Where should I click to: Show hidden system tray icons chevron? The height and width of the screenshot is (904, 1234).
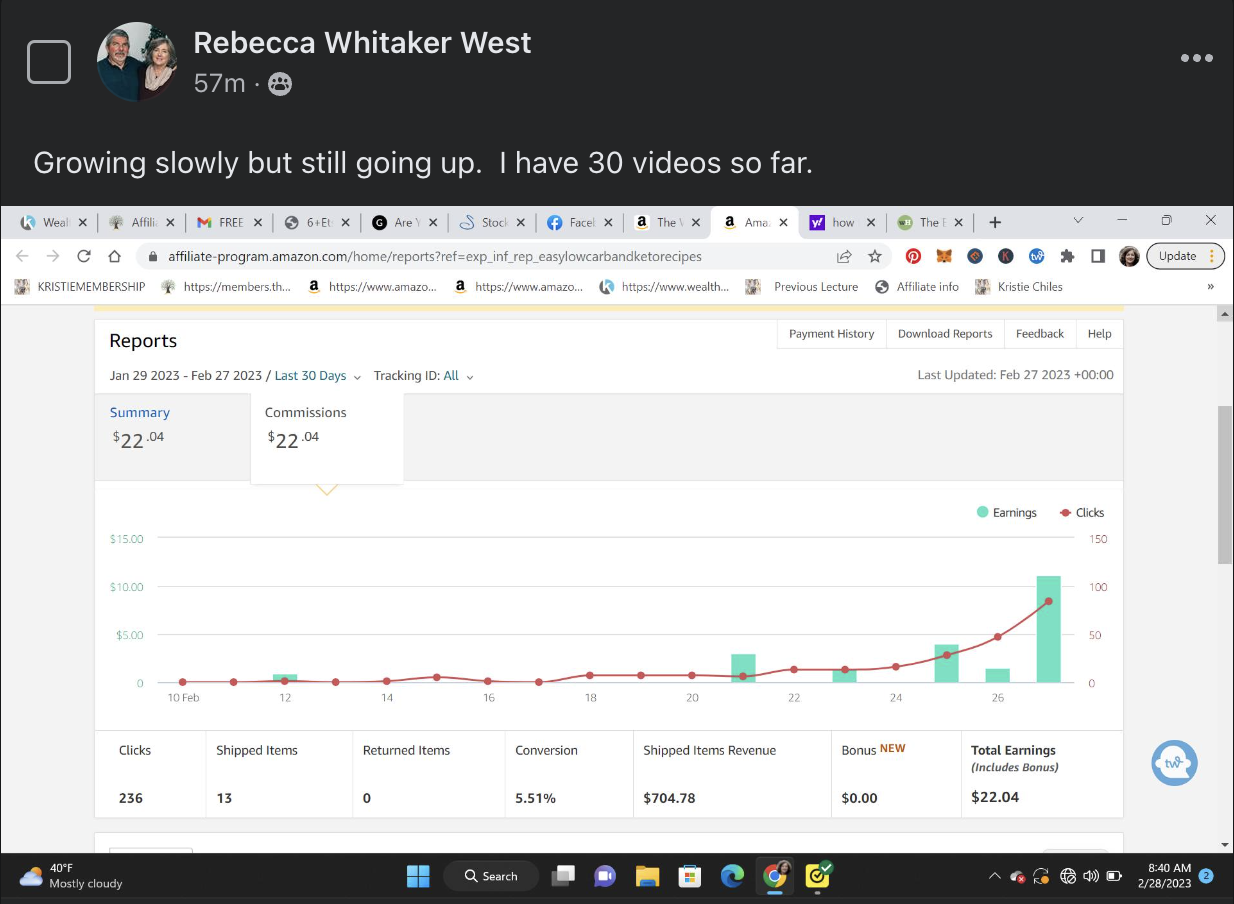pyautogui.click(x=994, y=876)
